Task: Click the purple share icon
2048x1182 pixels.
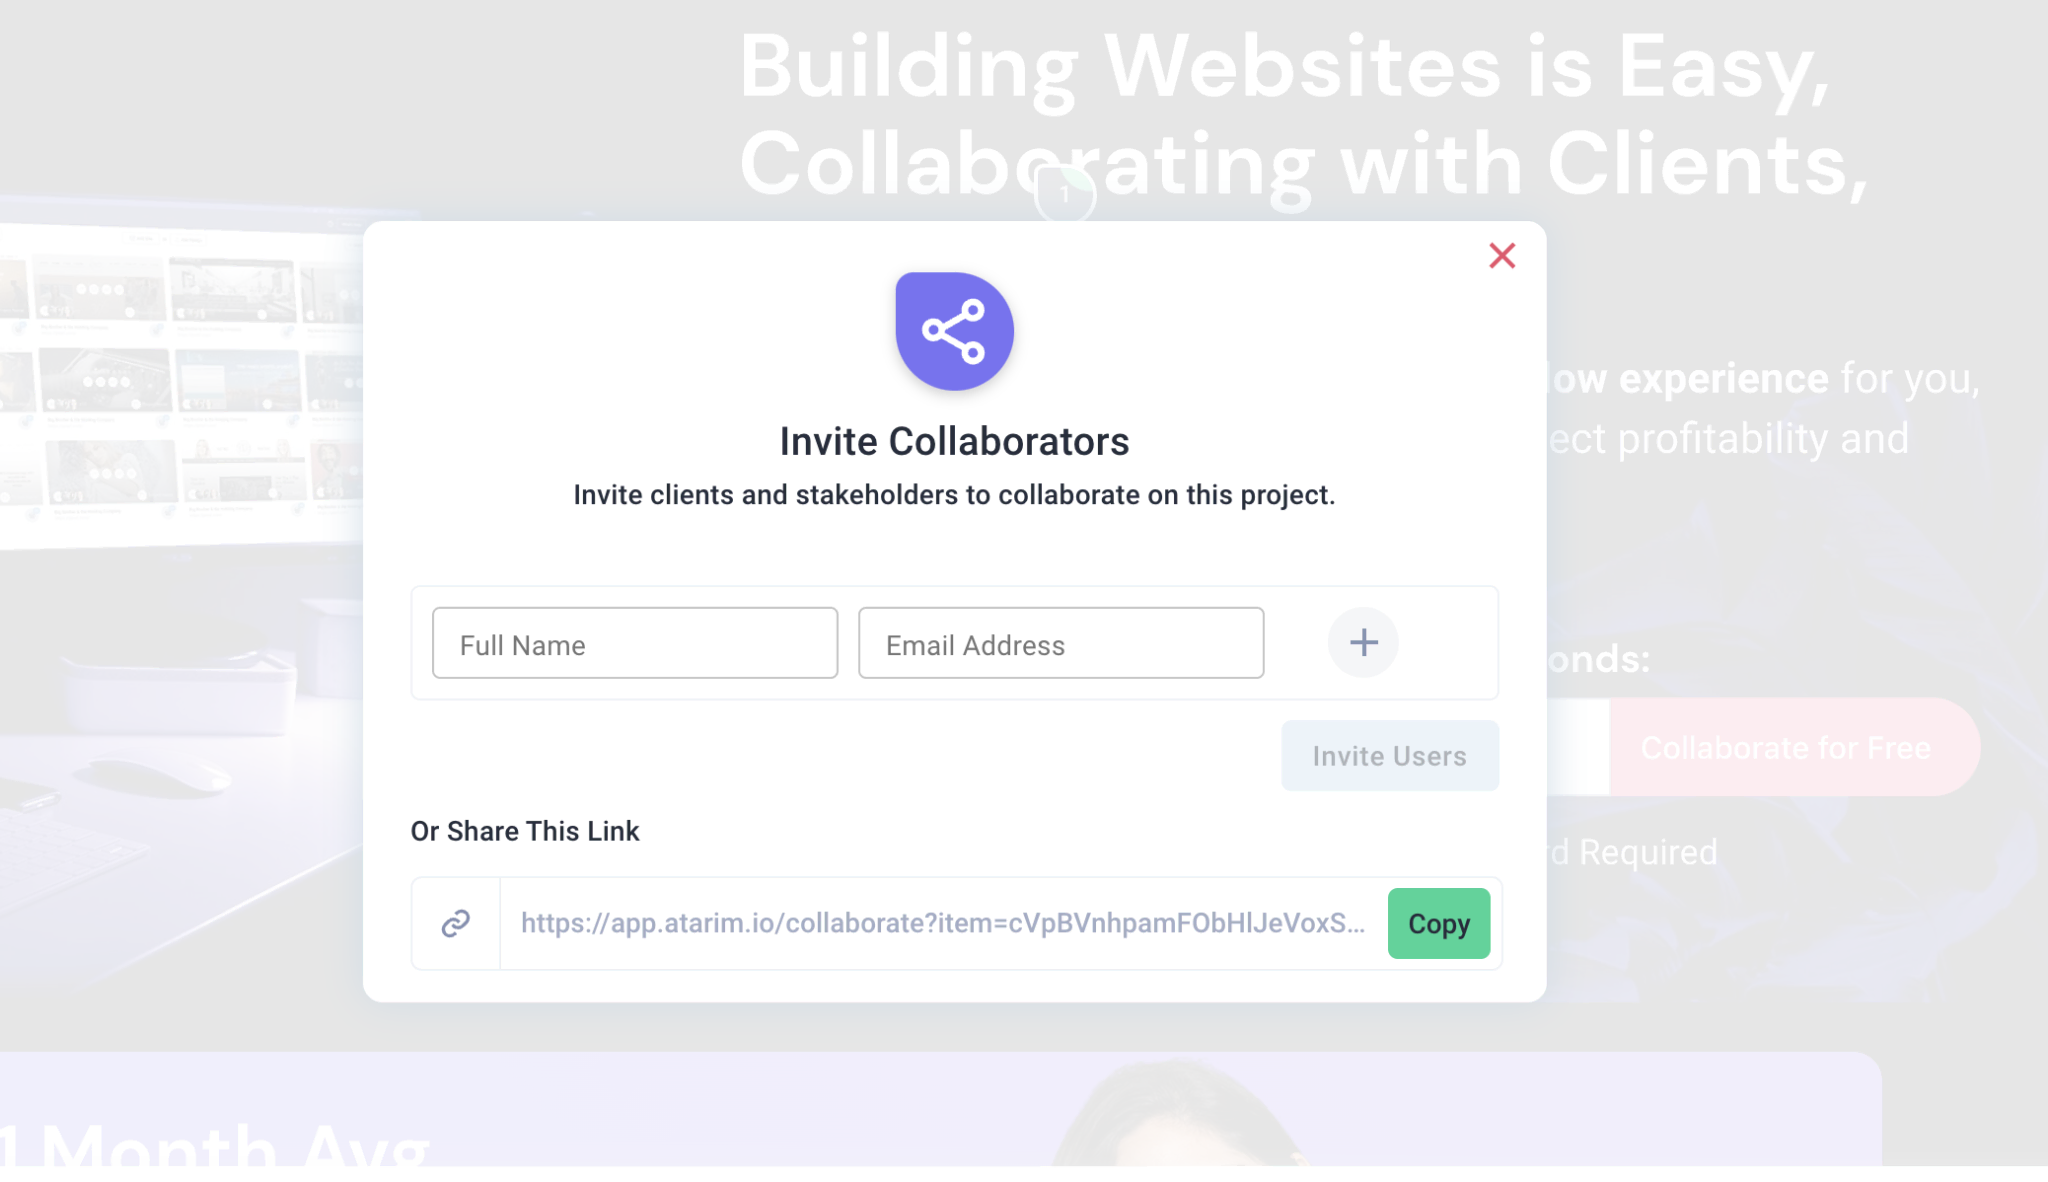Action: pos(954,331)
